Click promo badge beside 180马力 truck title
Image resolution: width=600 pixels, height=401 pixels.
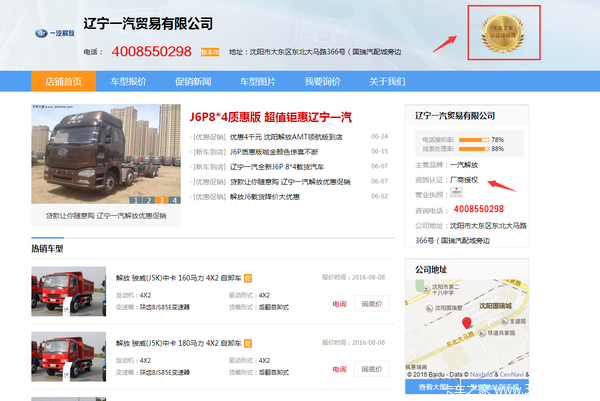[x=248, y=343]
